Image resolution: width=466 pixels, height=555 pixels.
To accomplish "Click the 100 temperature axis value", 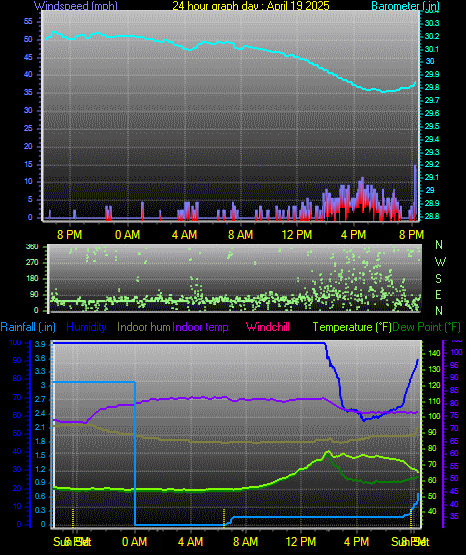I will tap(434, 416).
